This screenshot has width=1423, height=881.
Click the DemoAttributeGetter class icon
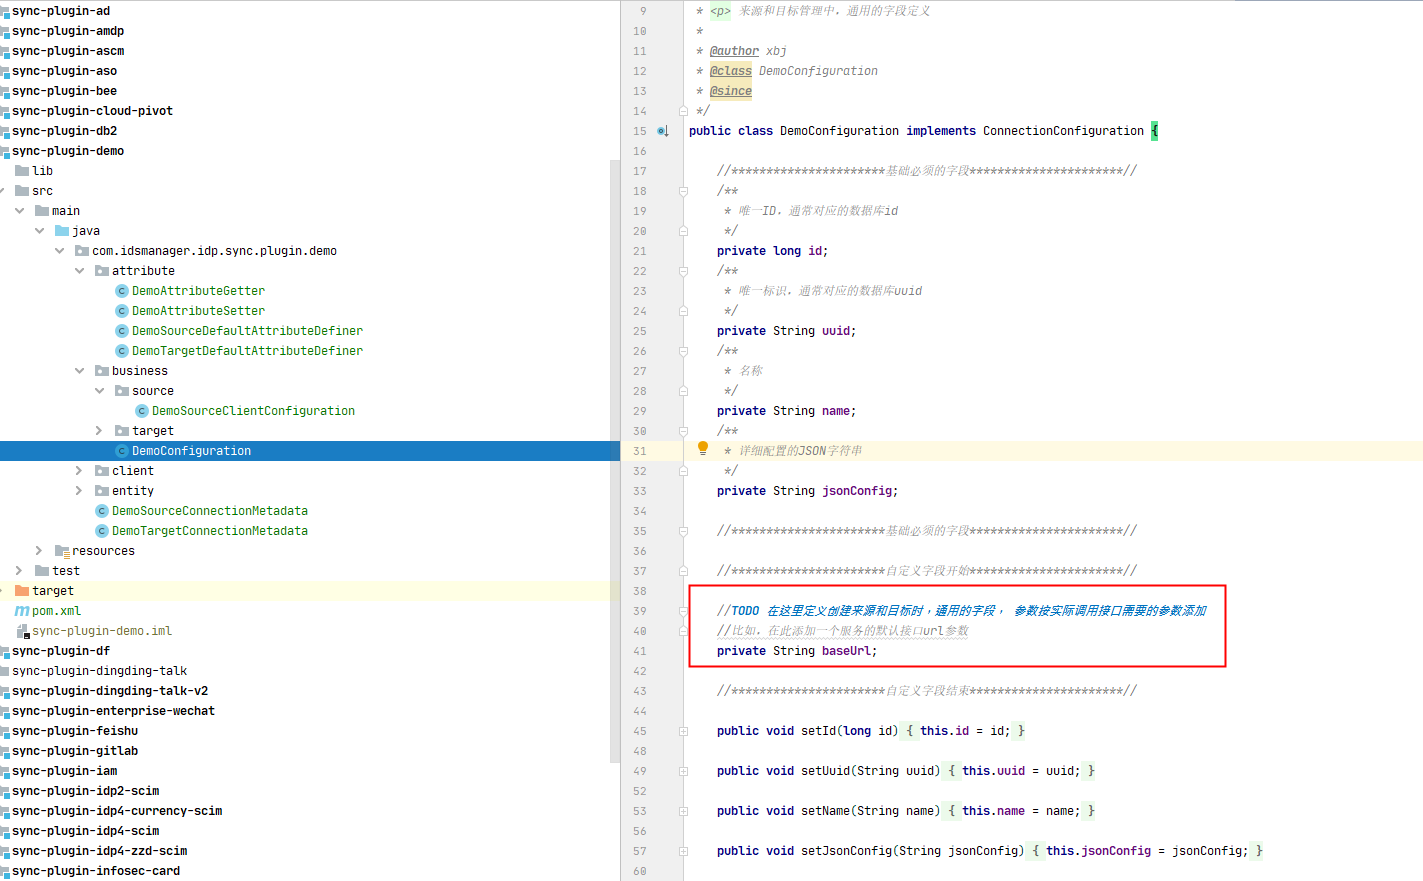(x=122, y=291)
